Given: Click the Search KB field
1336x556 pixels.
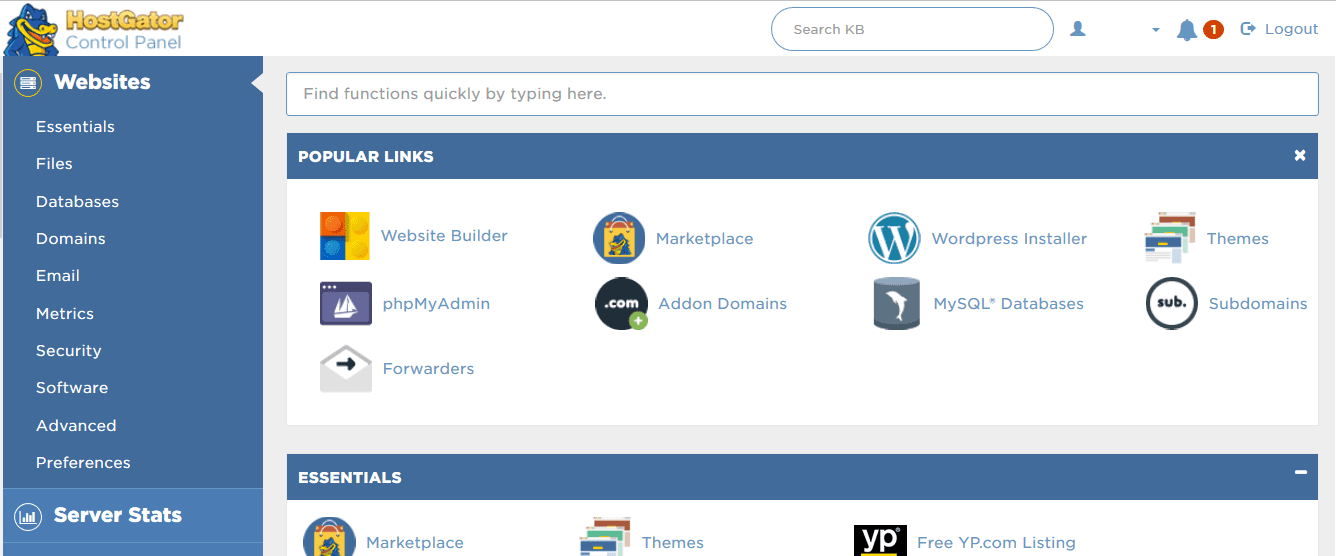Looking at the screenshot, I should point(911,29).
